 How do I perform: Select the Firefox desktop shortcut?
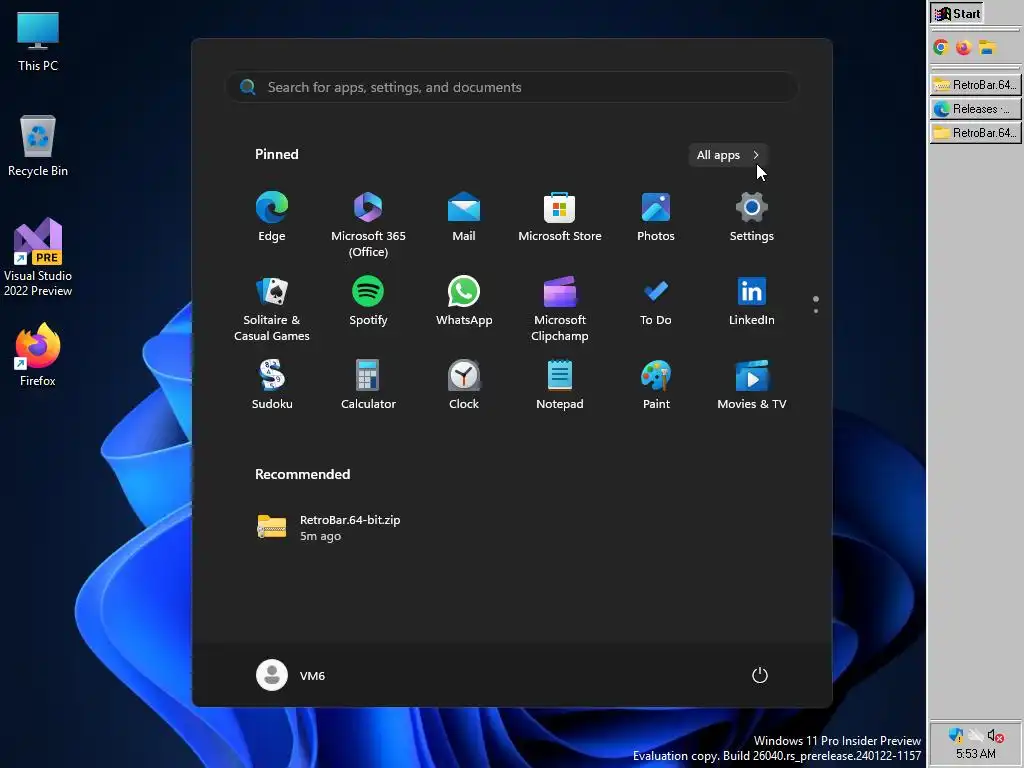38,355
